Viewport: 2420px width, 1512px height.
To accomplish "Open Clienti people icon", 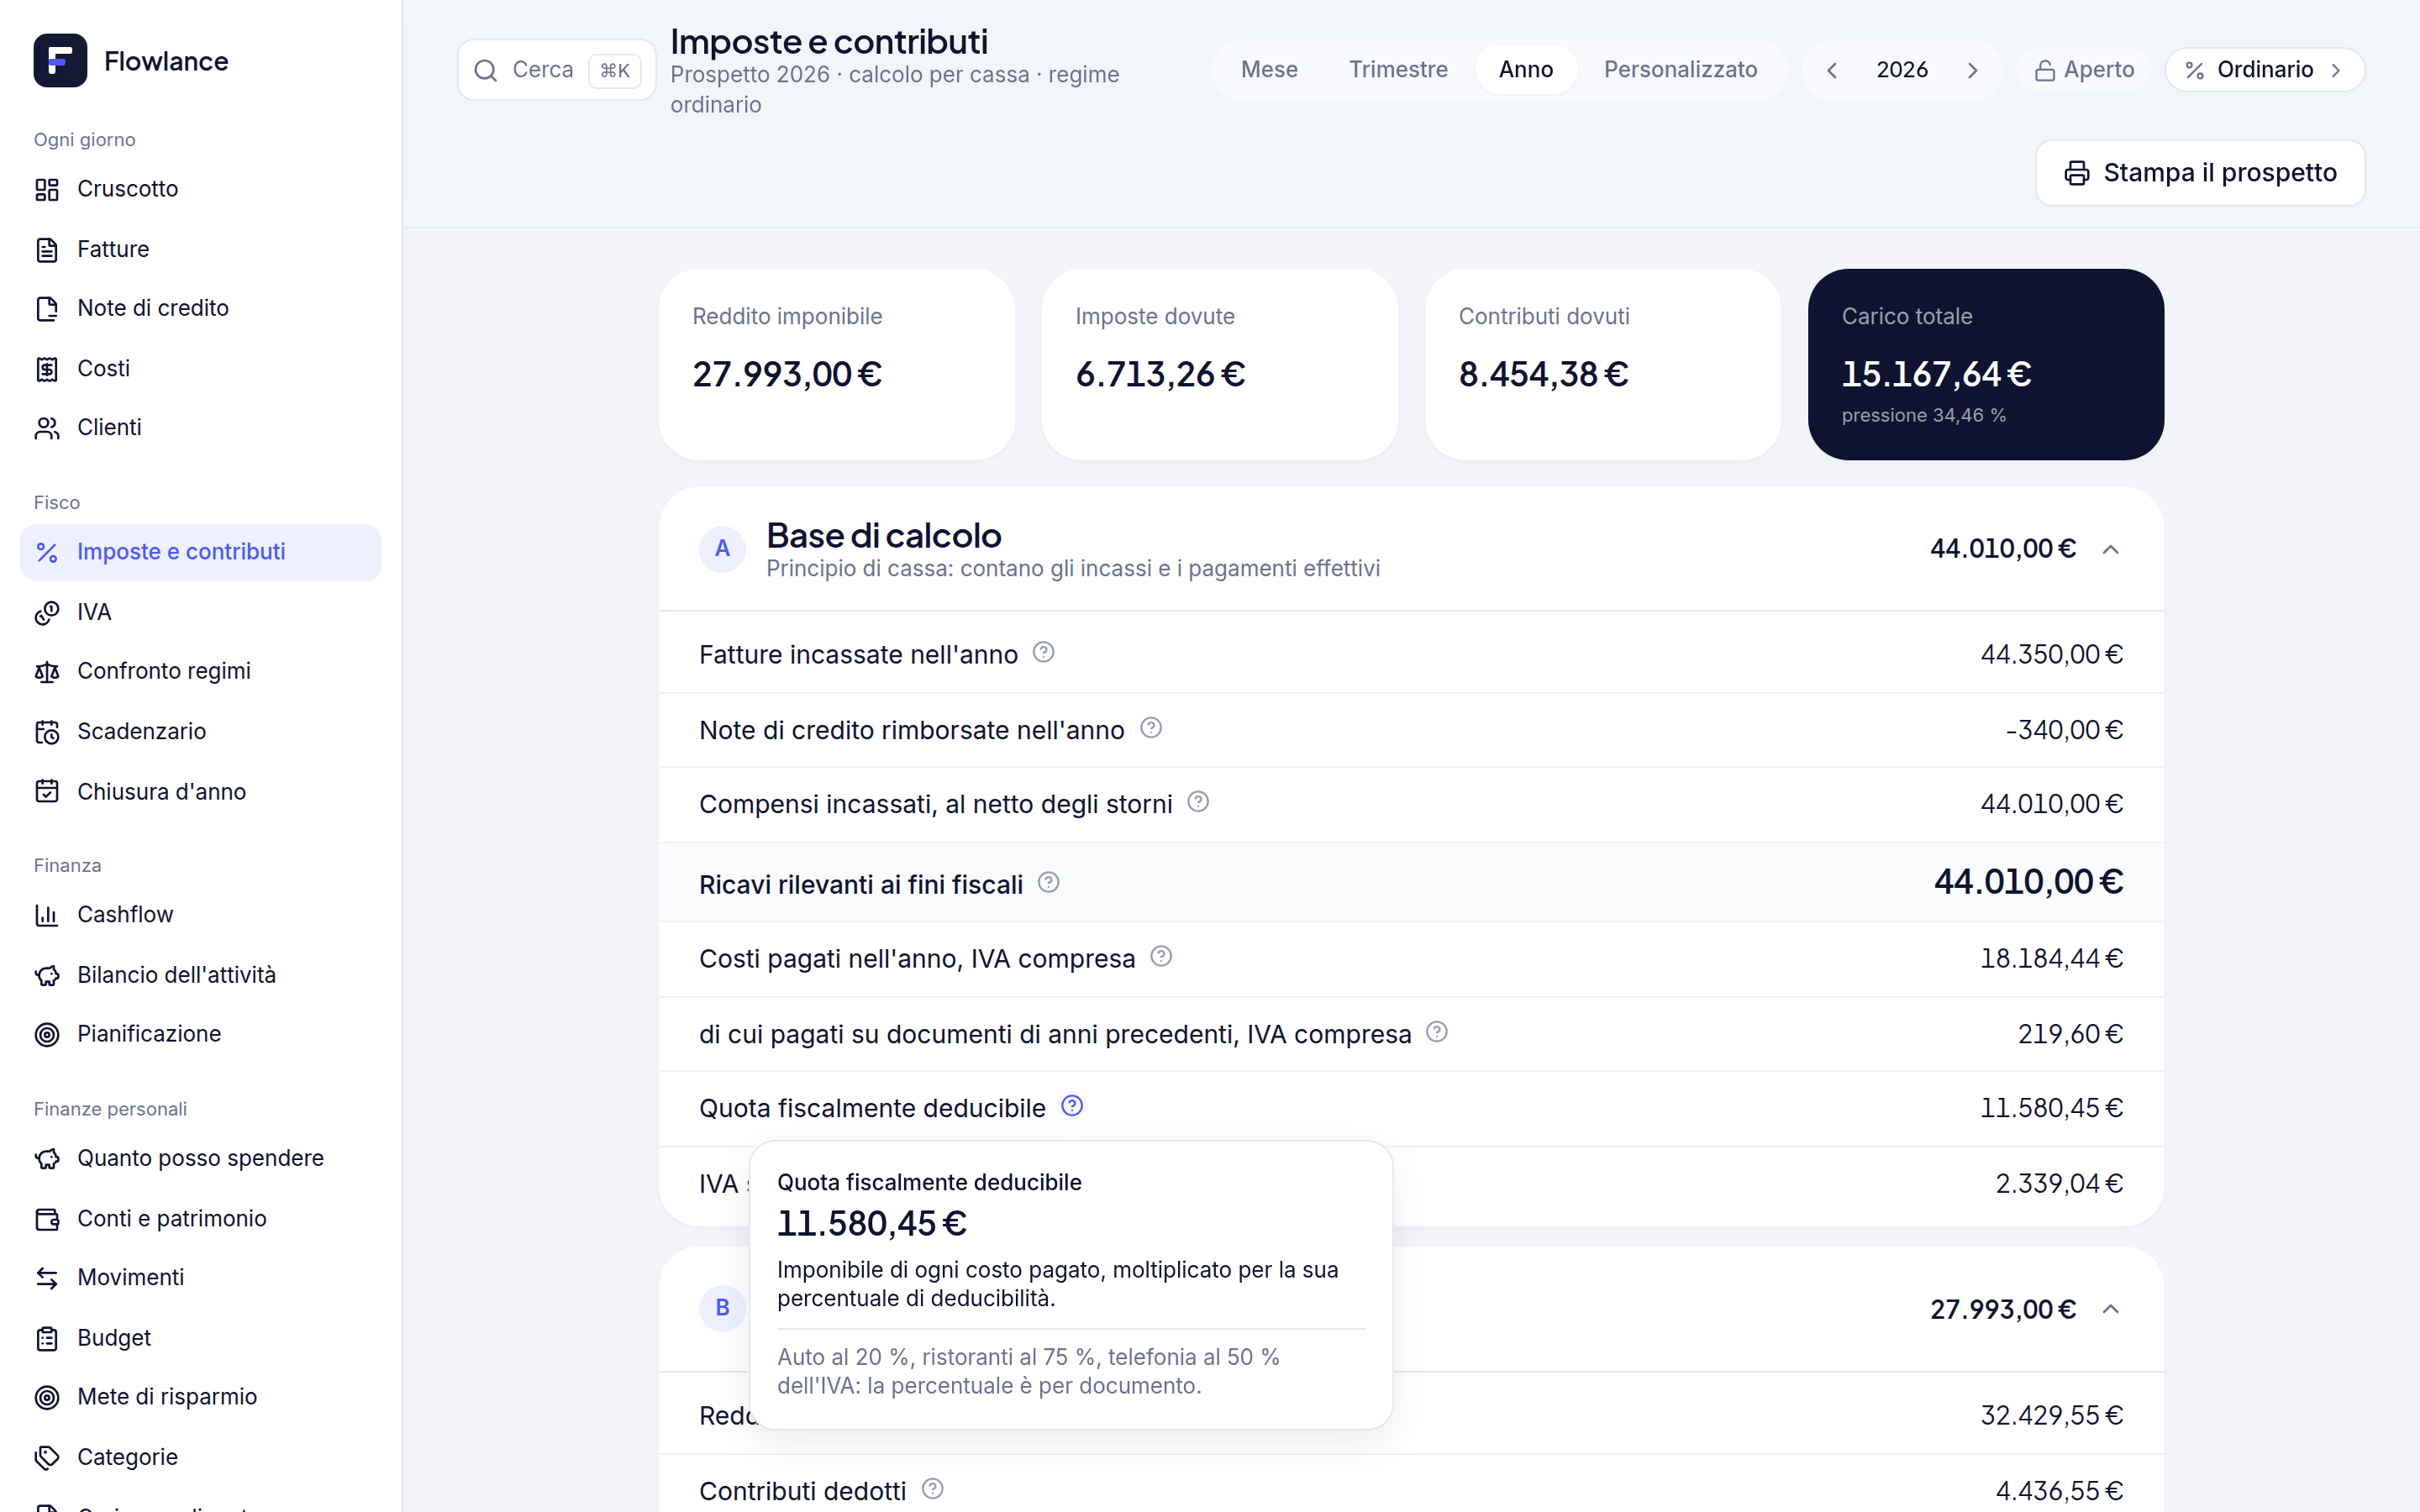I will coord(47,428).
